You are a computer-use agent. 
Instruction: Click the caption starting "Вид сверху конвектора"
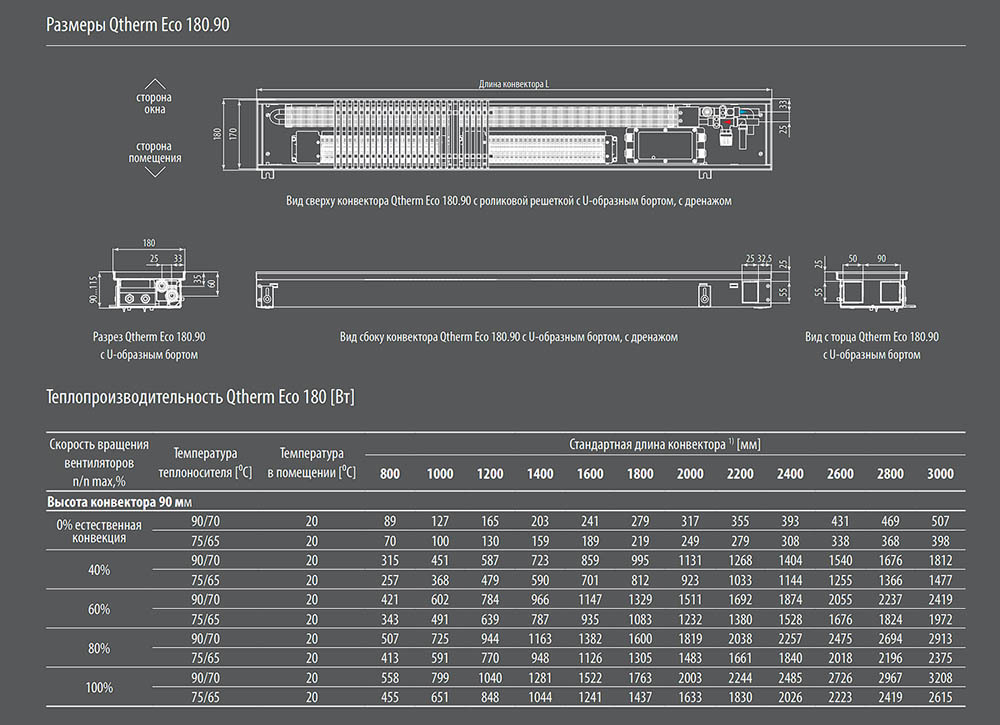509,201
